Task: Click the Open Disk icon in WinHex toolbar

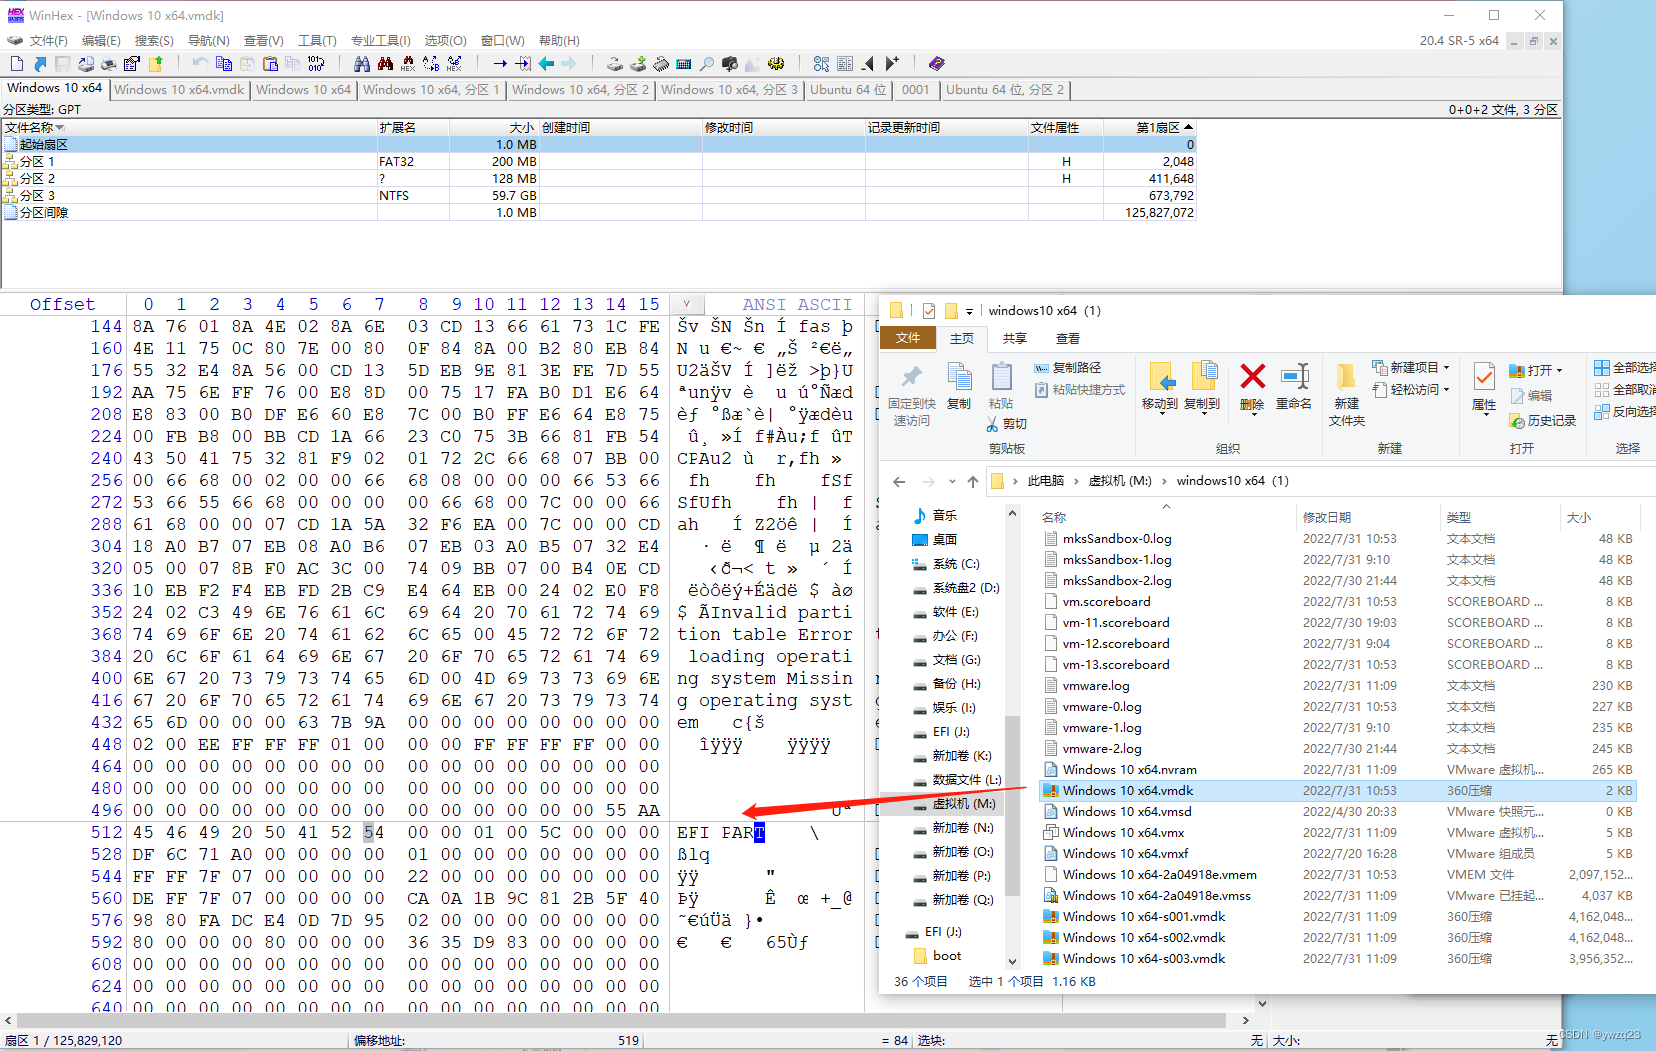Action: pyautogui.click(x=613, y=63)
